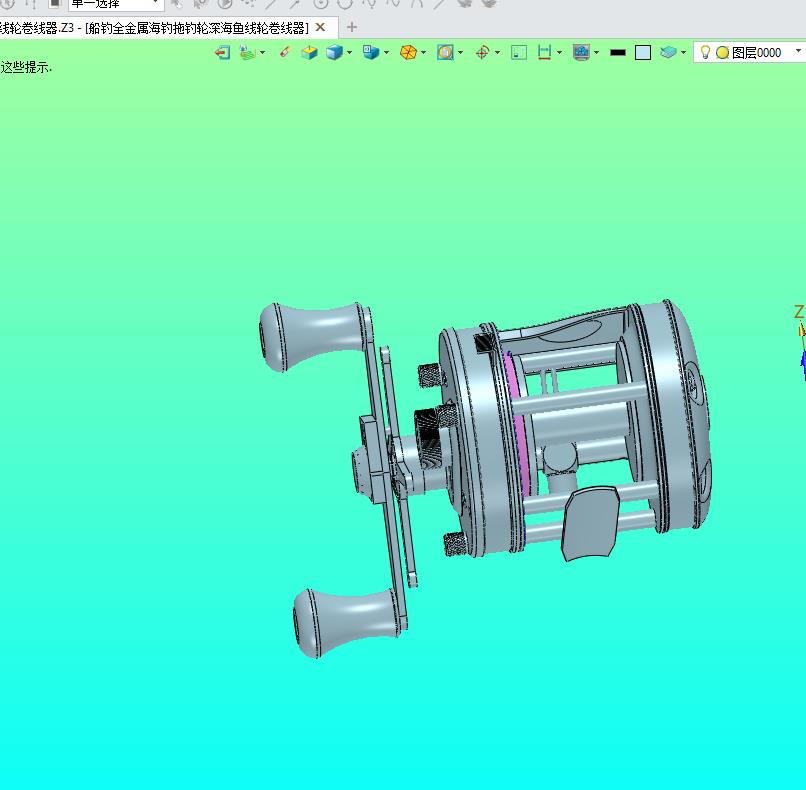This screenshot has height=790, width=806.
Task: Click the green square frame icon
Action: pos(519,52)
